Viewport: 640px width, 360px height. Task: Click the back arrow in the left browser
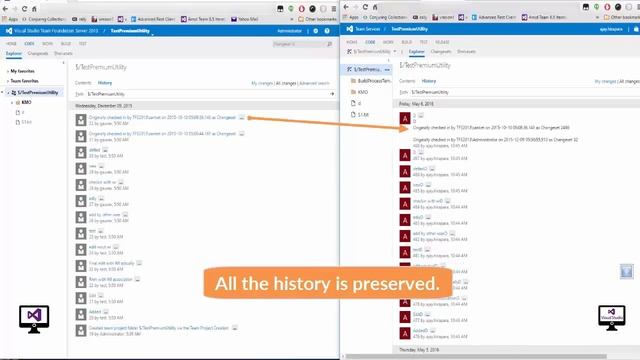pos(5,8)
